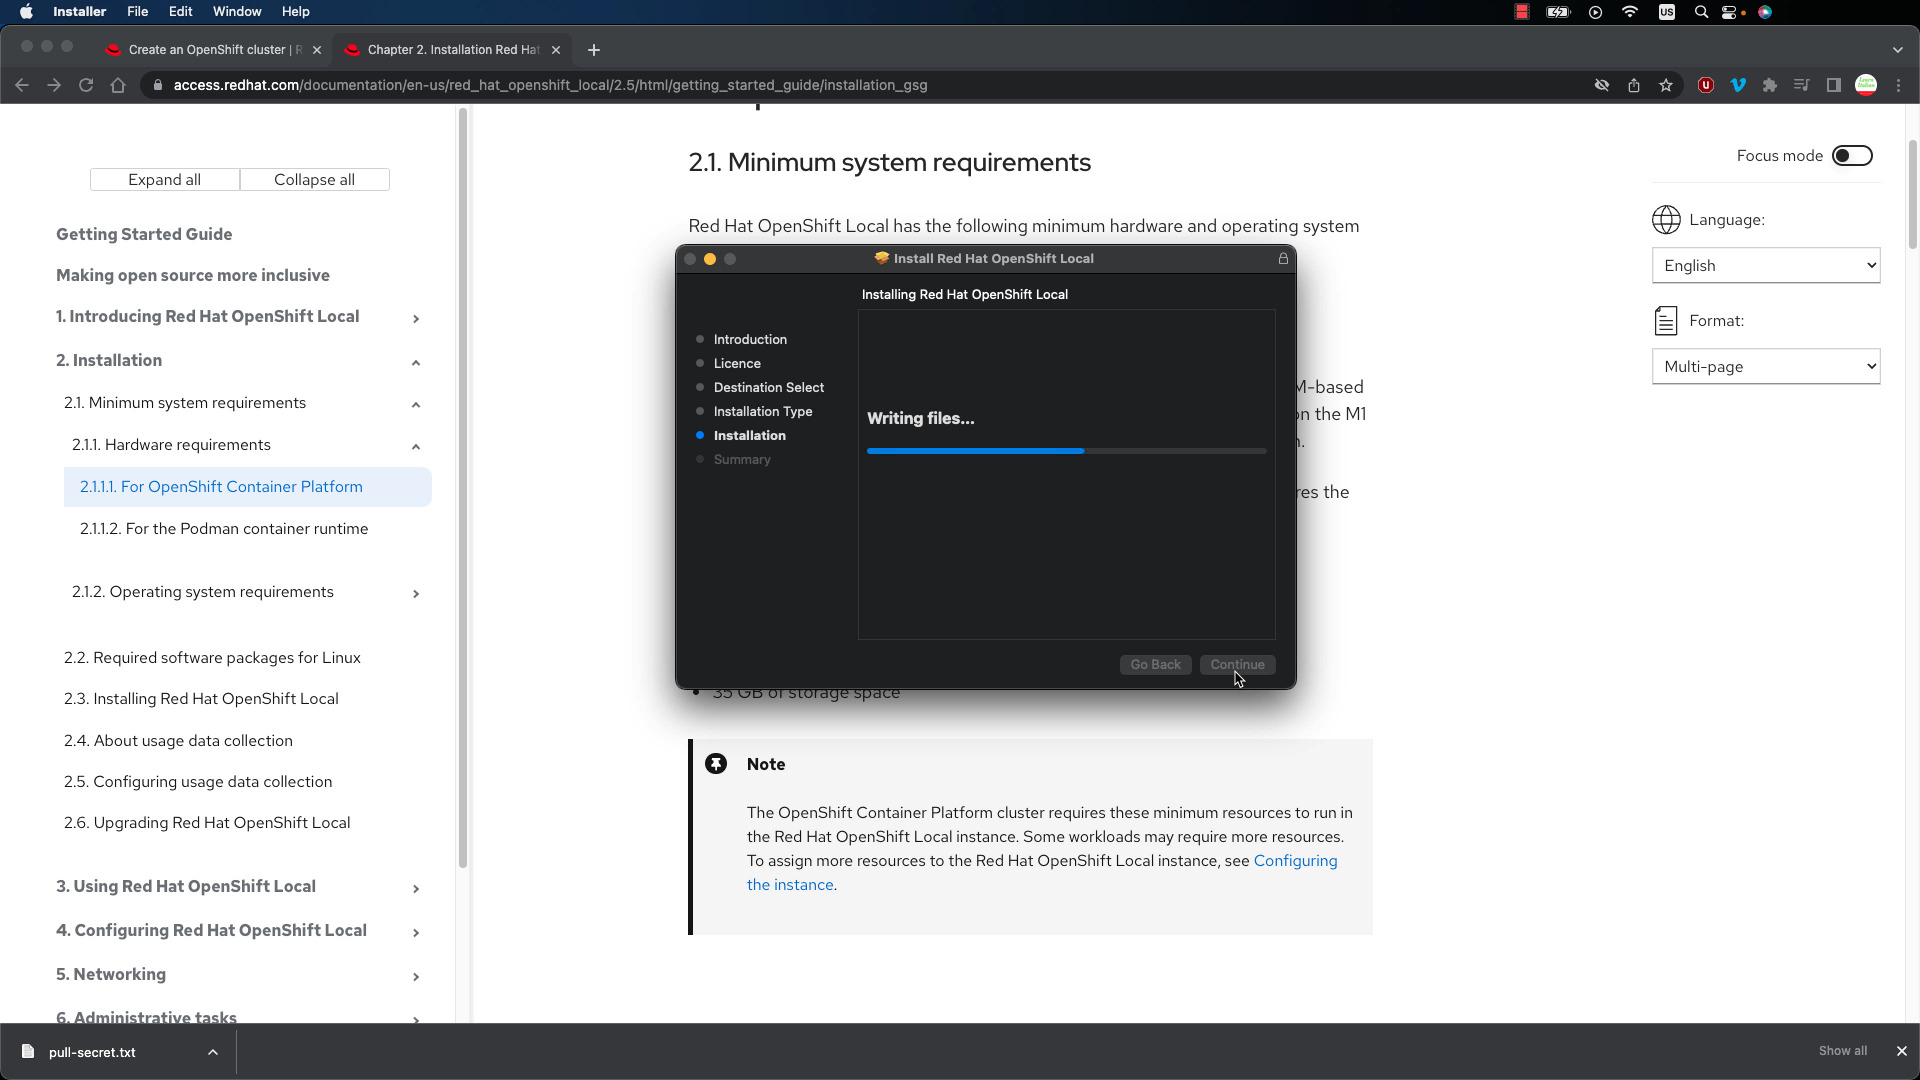
Task: Click the WiFi status icon in menu bar
Action: (1629, 12)
